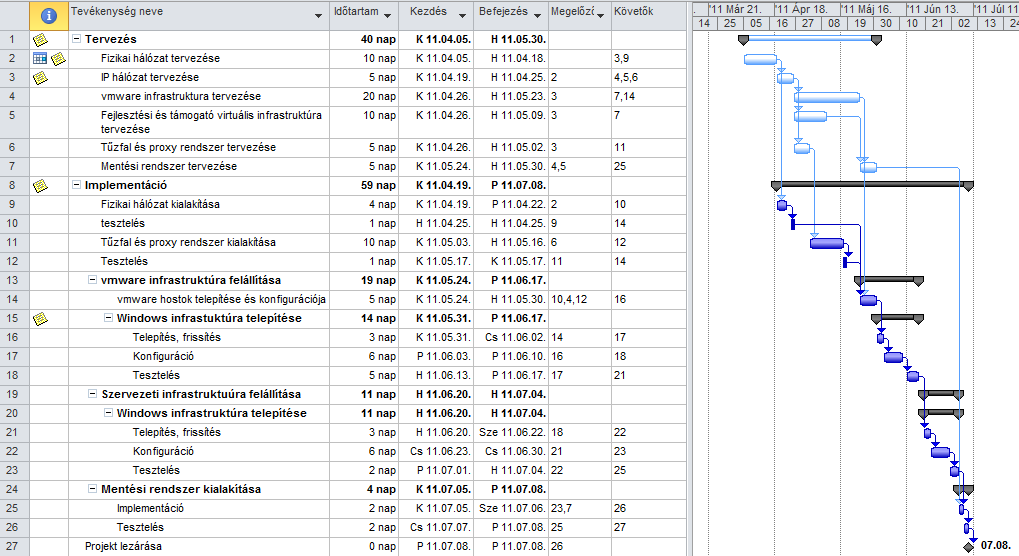Collapse Szervezeti infrastruktuúra felállítása group
The height and width of the screenshot is (556, 1019).
(x=93, y=394)
